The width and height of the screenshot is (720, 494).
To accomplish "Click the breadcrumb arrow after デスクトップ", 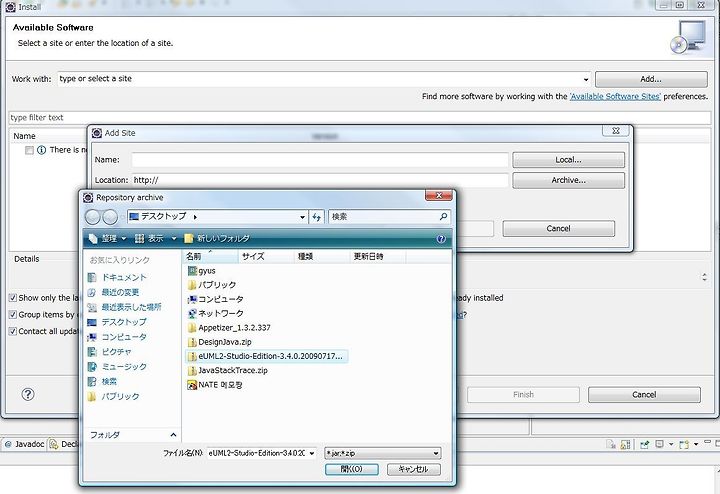I will 195,217.
